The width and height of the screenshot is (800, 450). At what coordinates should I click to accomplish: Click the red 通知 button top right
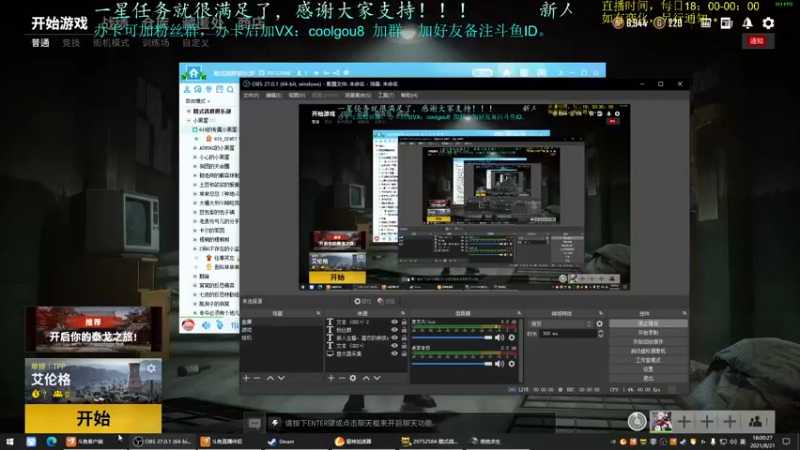click(757, 41)
